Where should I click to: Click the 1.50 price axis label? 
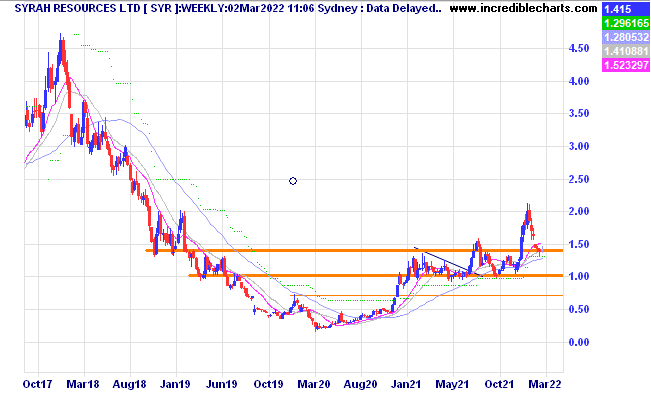click(x=579, y=244)
